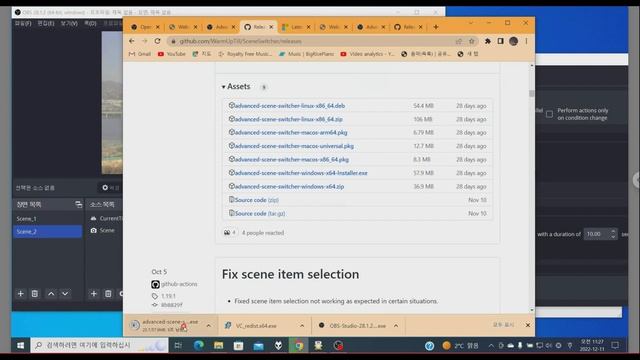The image size is (640, 360).
Task: Download advanced-scene-switcher-macos-x86_64.pkg
Action: 292,160
